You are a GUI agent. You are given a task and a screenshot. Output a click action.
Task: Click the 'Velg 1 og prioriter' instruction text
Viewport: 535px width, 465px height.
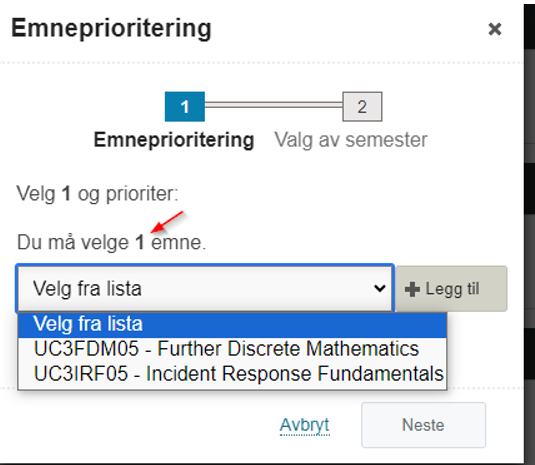tap(98, 194)
